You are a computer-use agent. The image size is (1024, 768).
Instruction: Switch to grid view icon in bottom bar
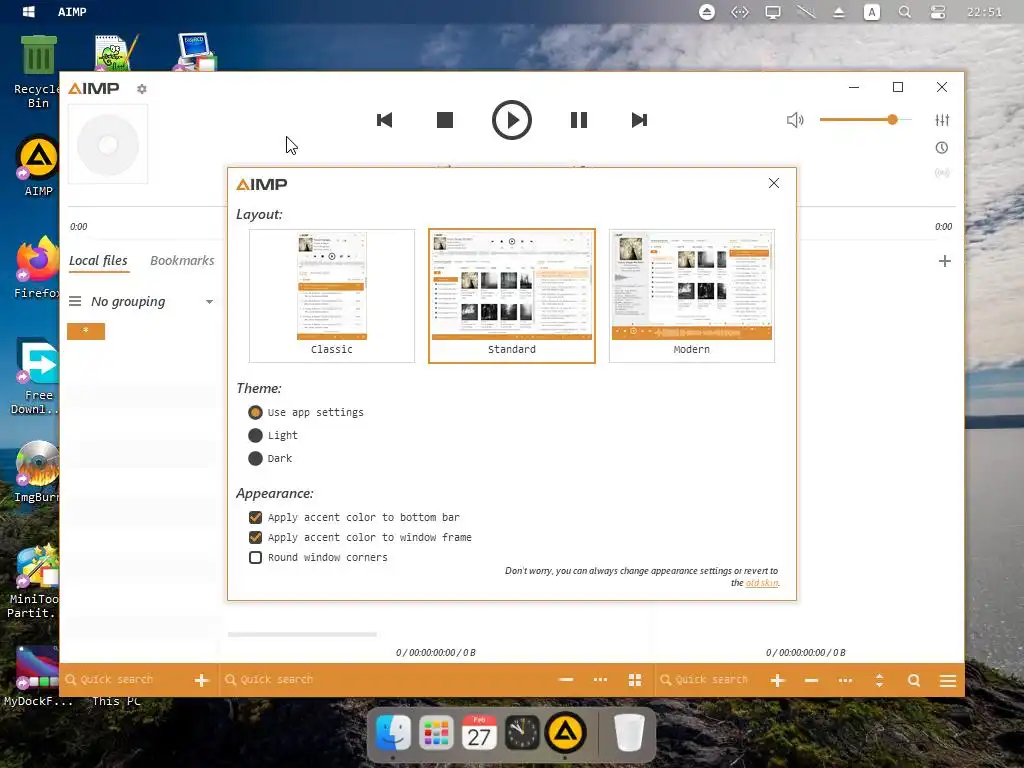click(635, 680)
